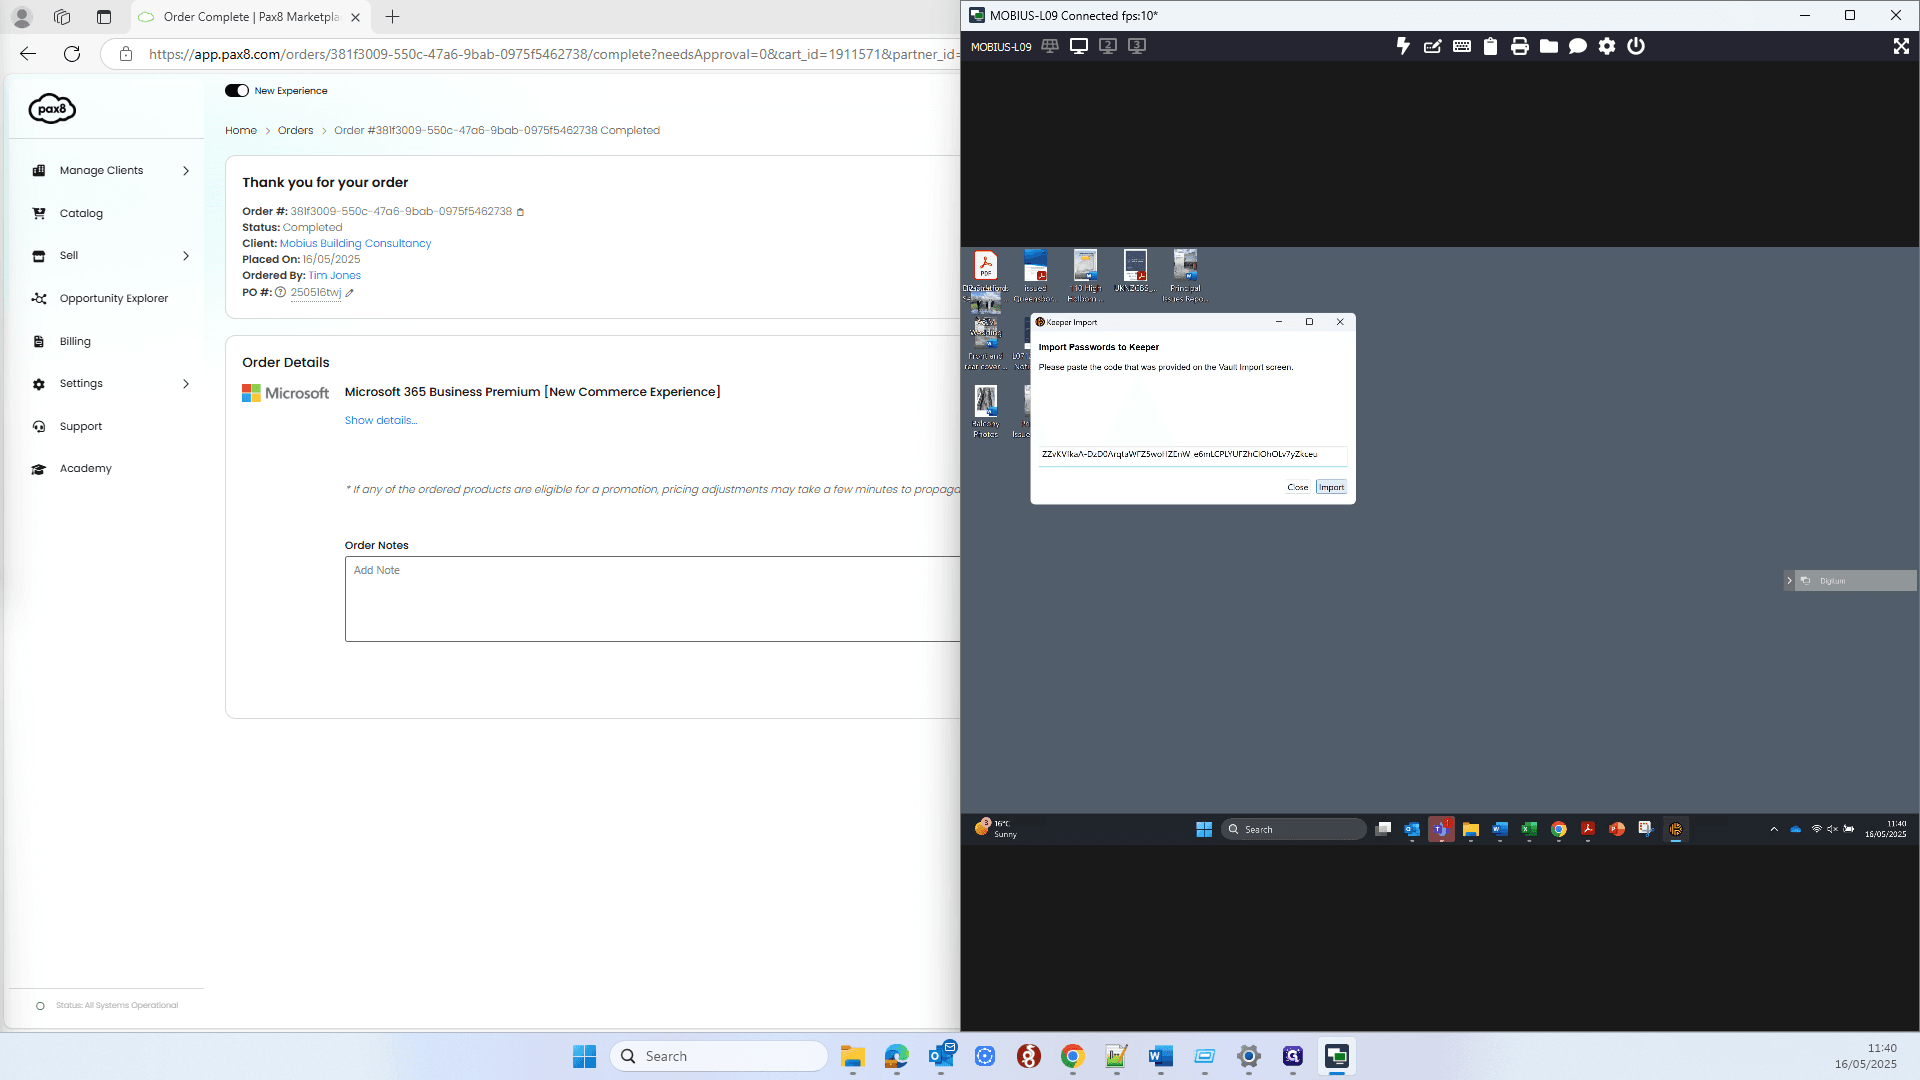The height and width of the screenshot is (1080, 1920).
Task: Click the pax8 cloud logo
Action: coord(52,108)
